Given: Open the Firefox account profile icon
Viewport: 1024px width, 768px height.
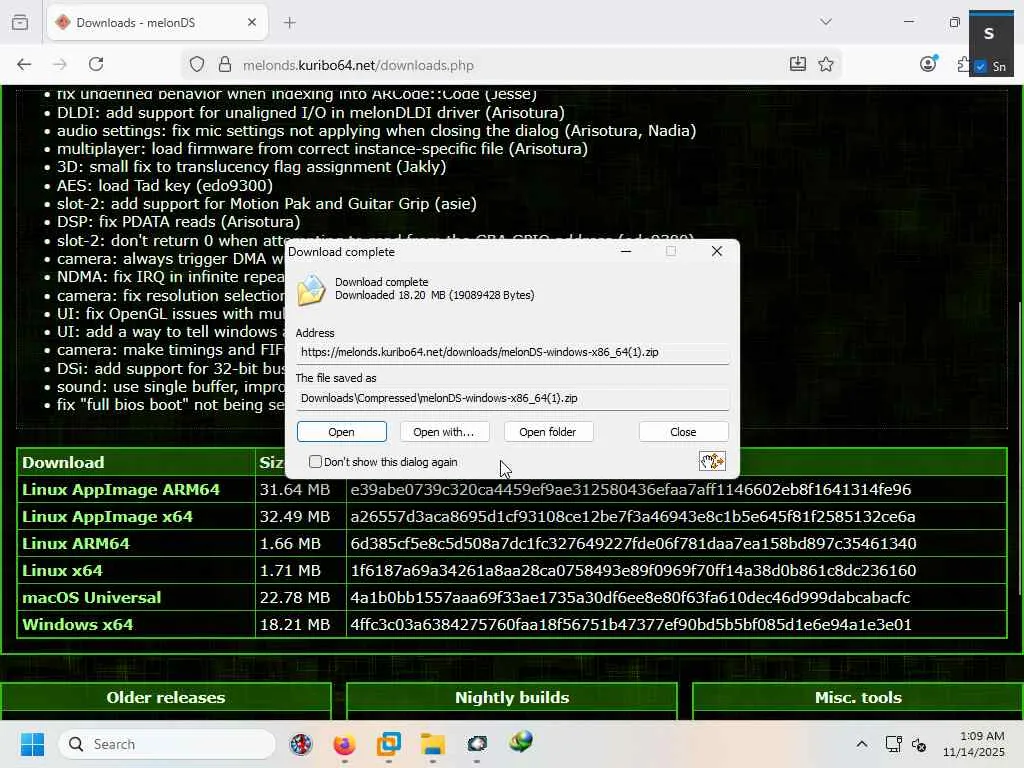Looking at the screenshot, I should tap(928, 64).
